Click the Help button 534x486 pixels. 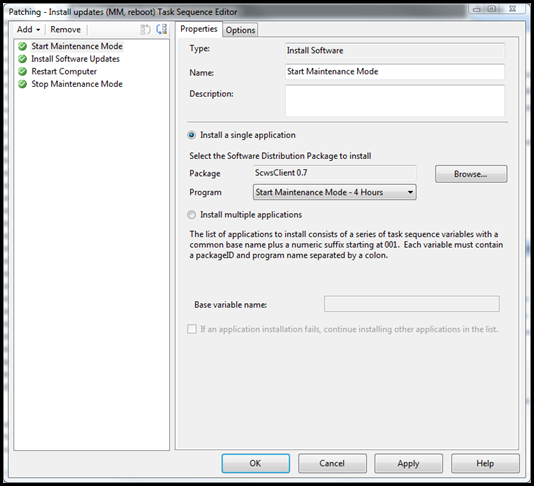tap(485, 464)
